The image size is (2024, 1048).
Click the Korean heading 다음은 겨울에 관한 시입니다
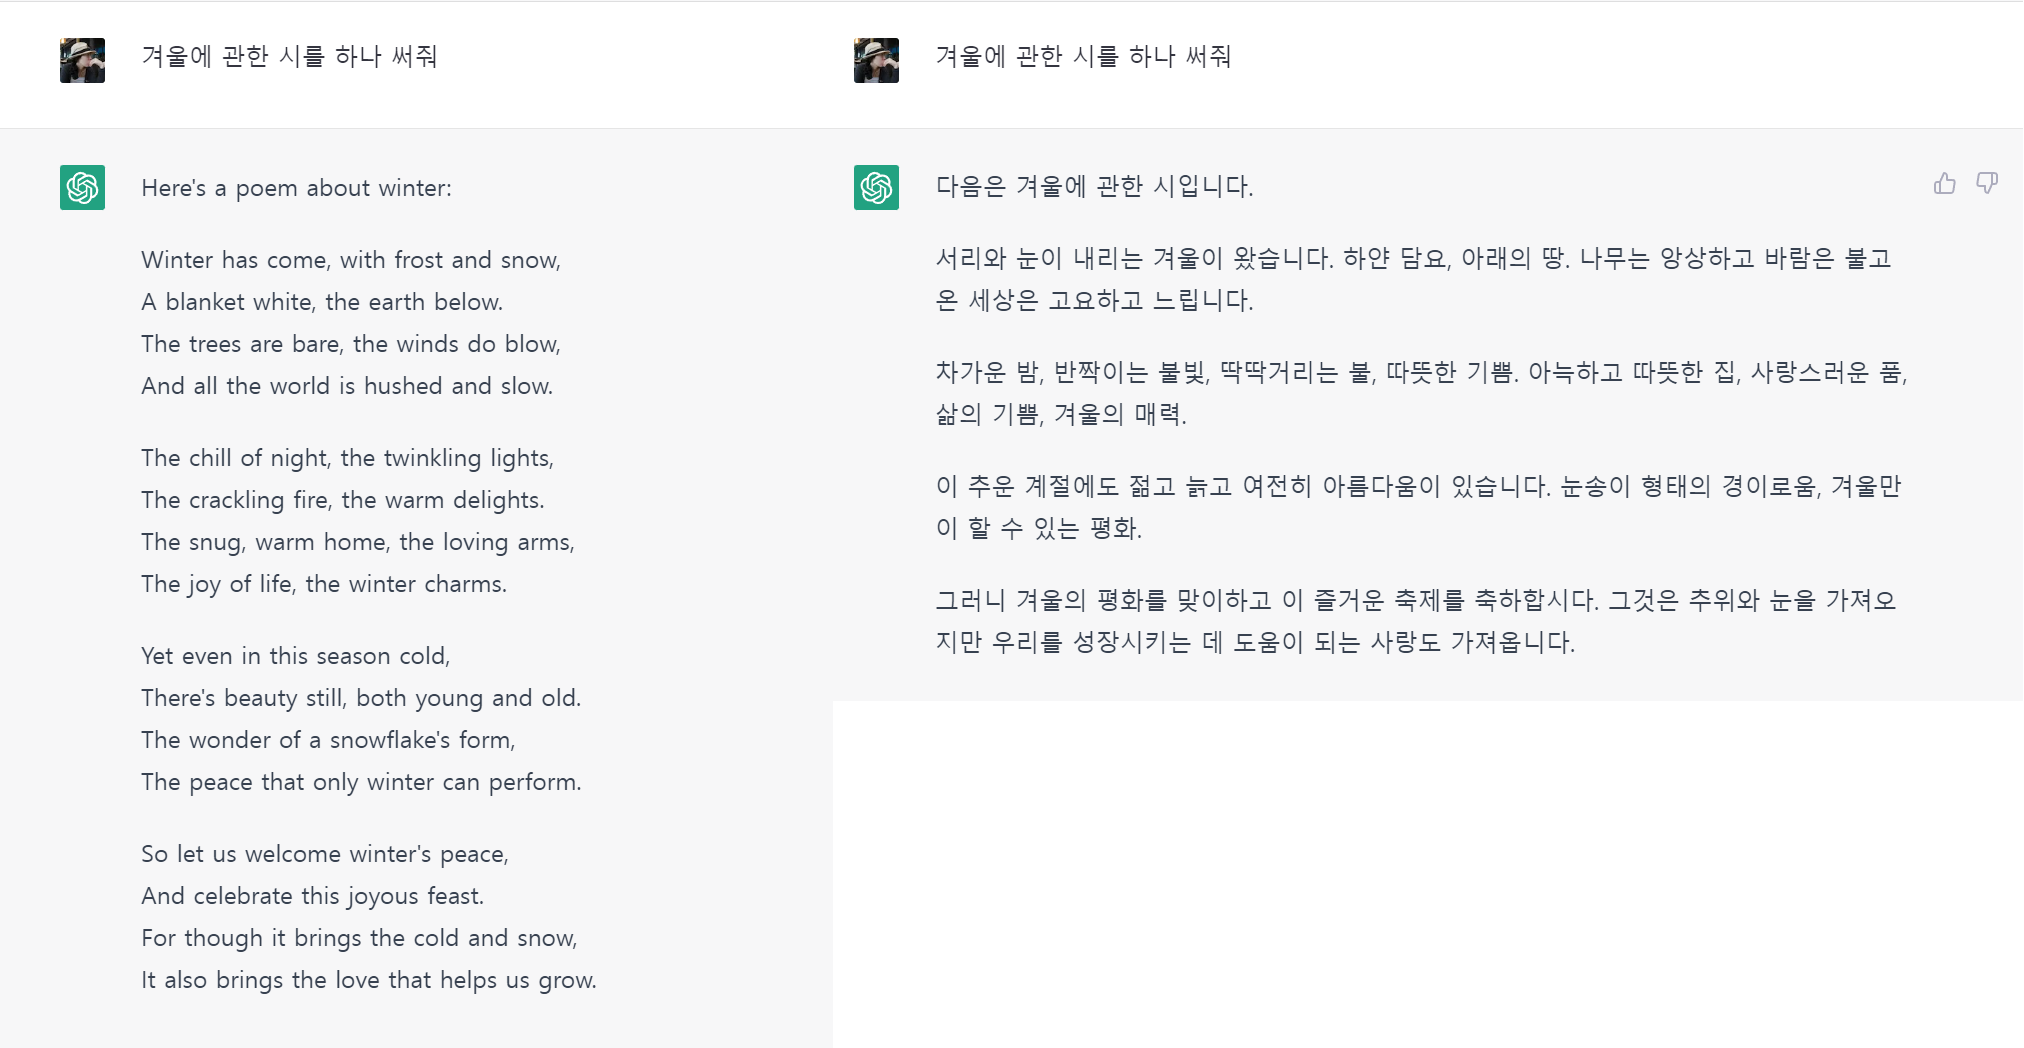(x=1095, y=187)
